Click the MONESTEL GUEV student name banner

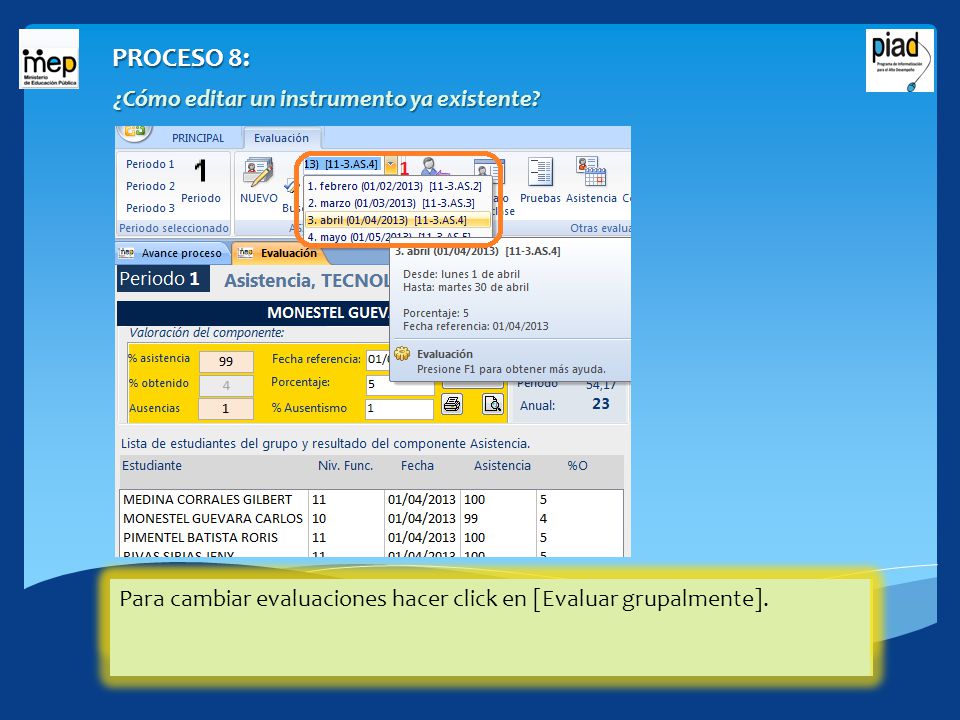tap(253, 313)
